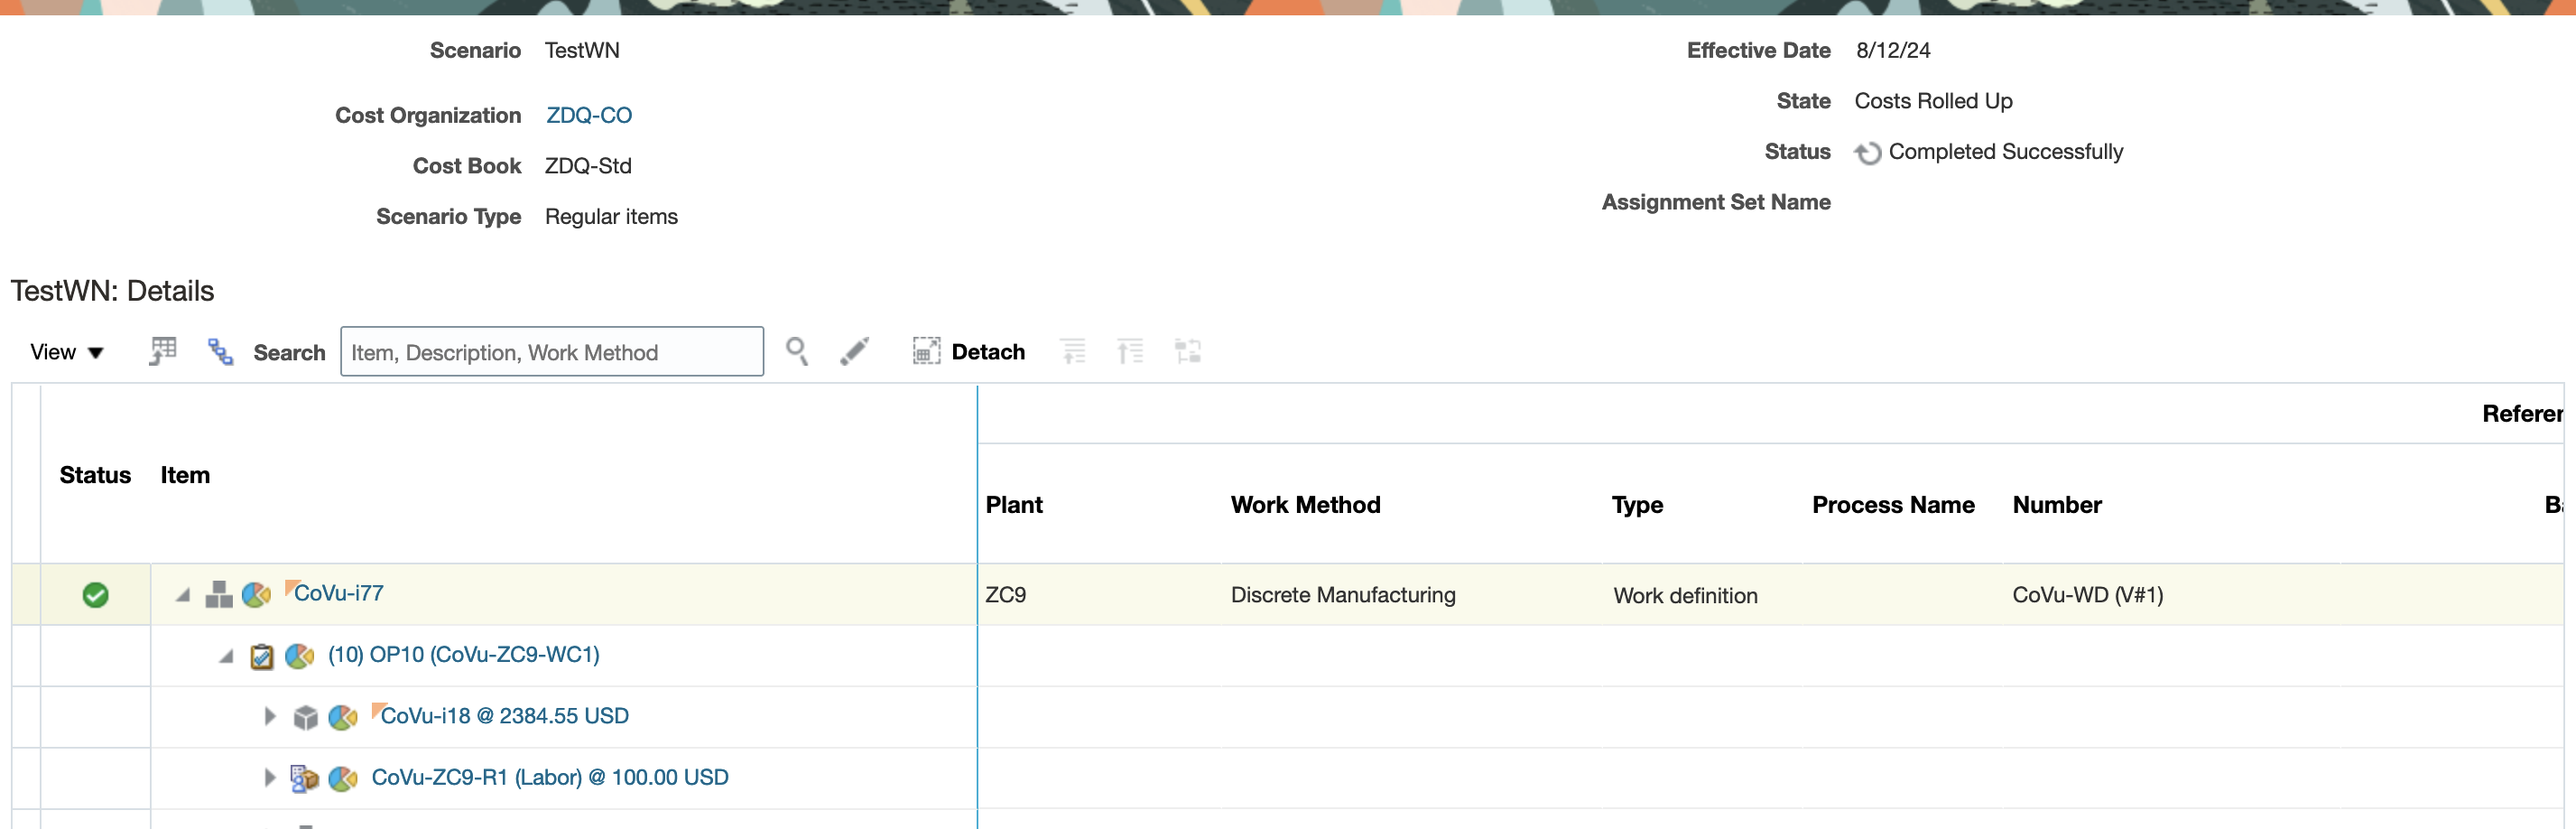The width and height of the screenshot is (2576, 829).
Task: Open the (10) OP10 (CoVu-ZC9-WC1) link
Action: [x=463, y=654]
